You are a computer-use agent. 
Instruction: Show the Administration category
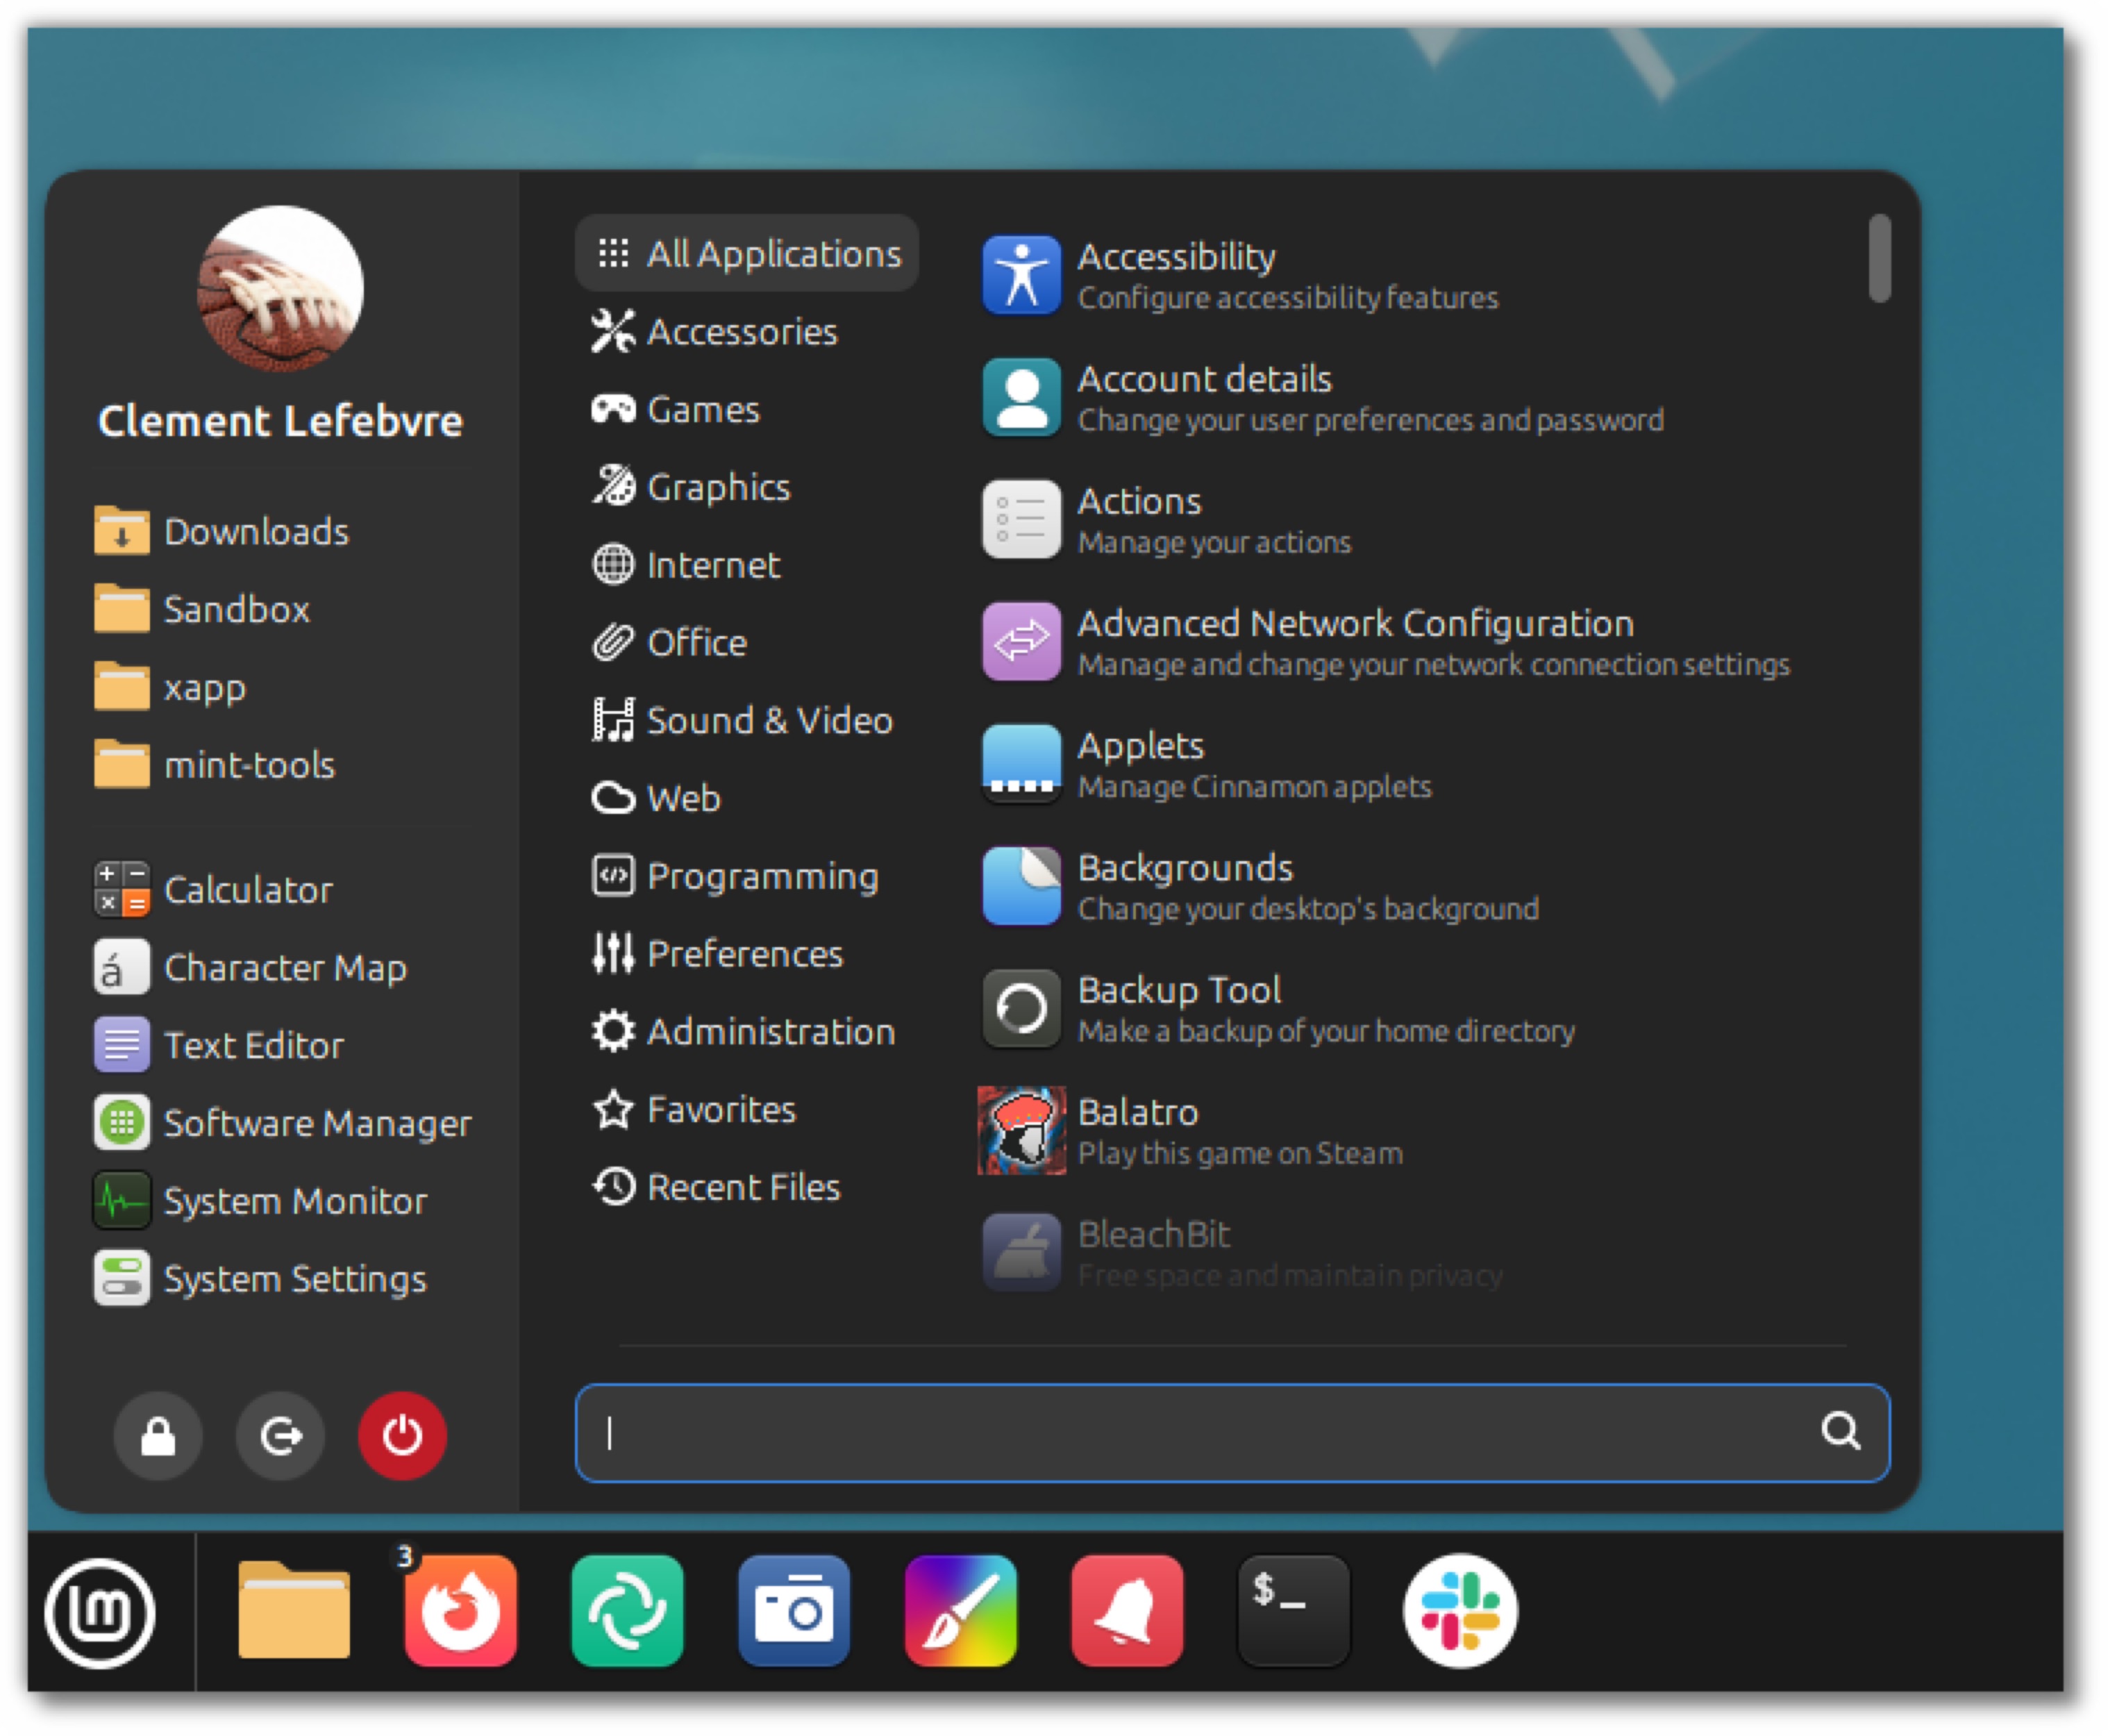coord(770,1032)
